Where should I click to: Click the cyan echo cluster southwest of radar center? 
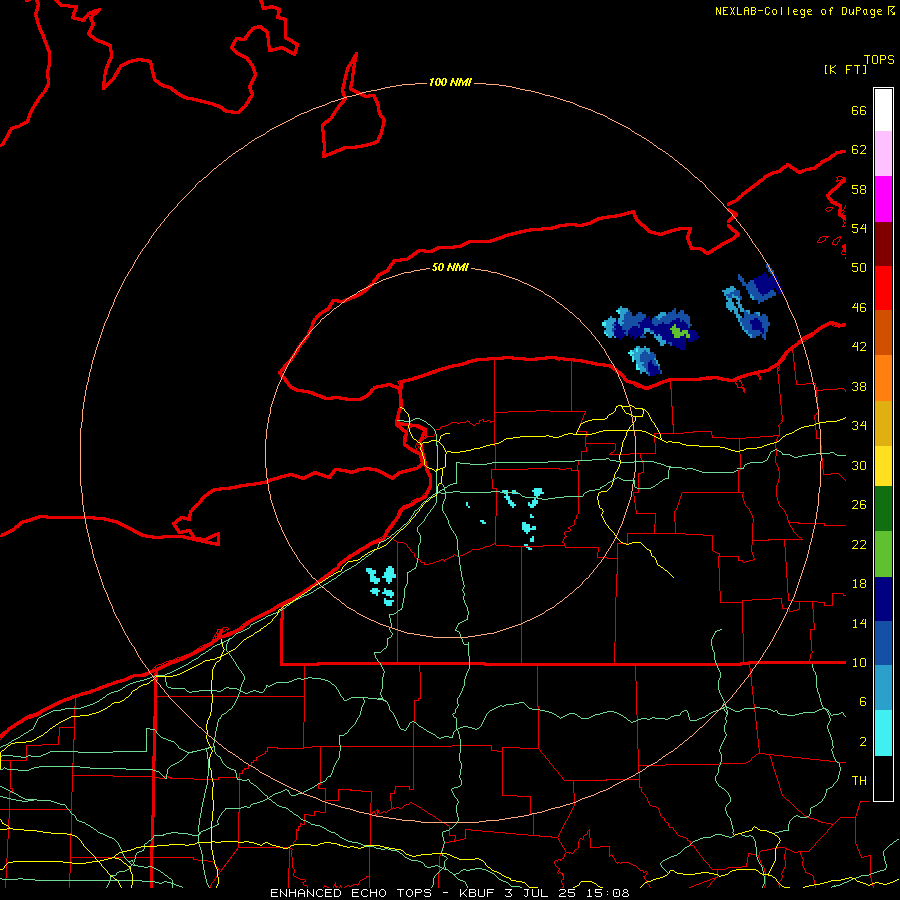[383, 584]
